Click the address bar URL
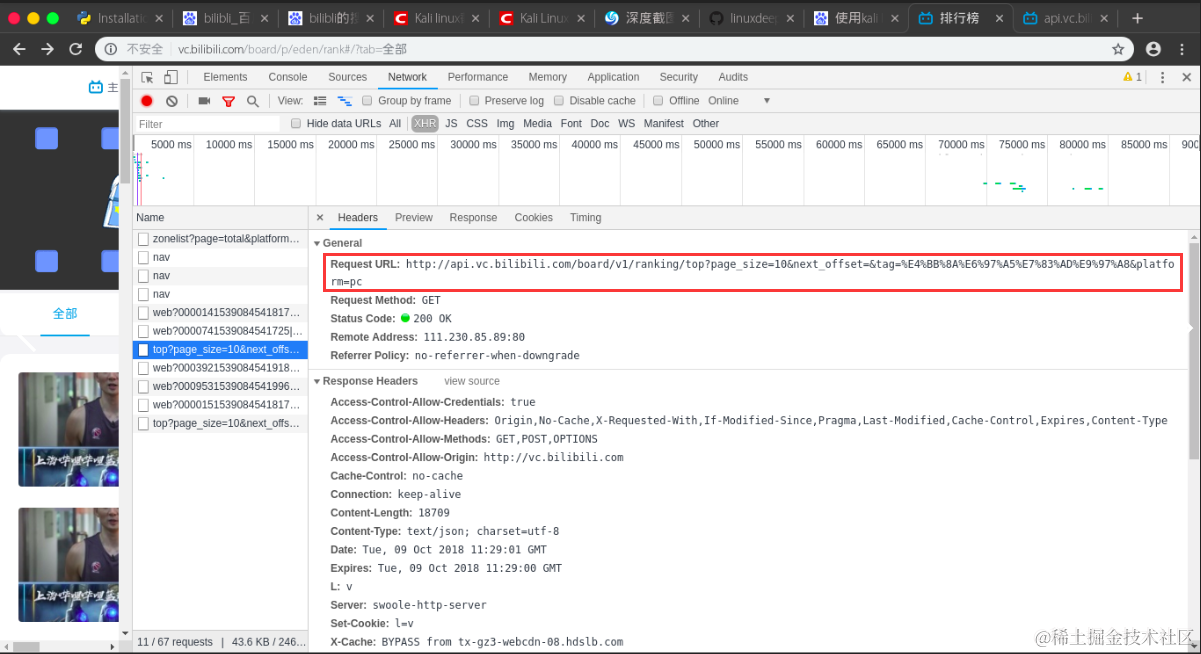The width and height of the screenshot is (1201, 654). pos(292,49)
